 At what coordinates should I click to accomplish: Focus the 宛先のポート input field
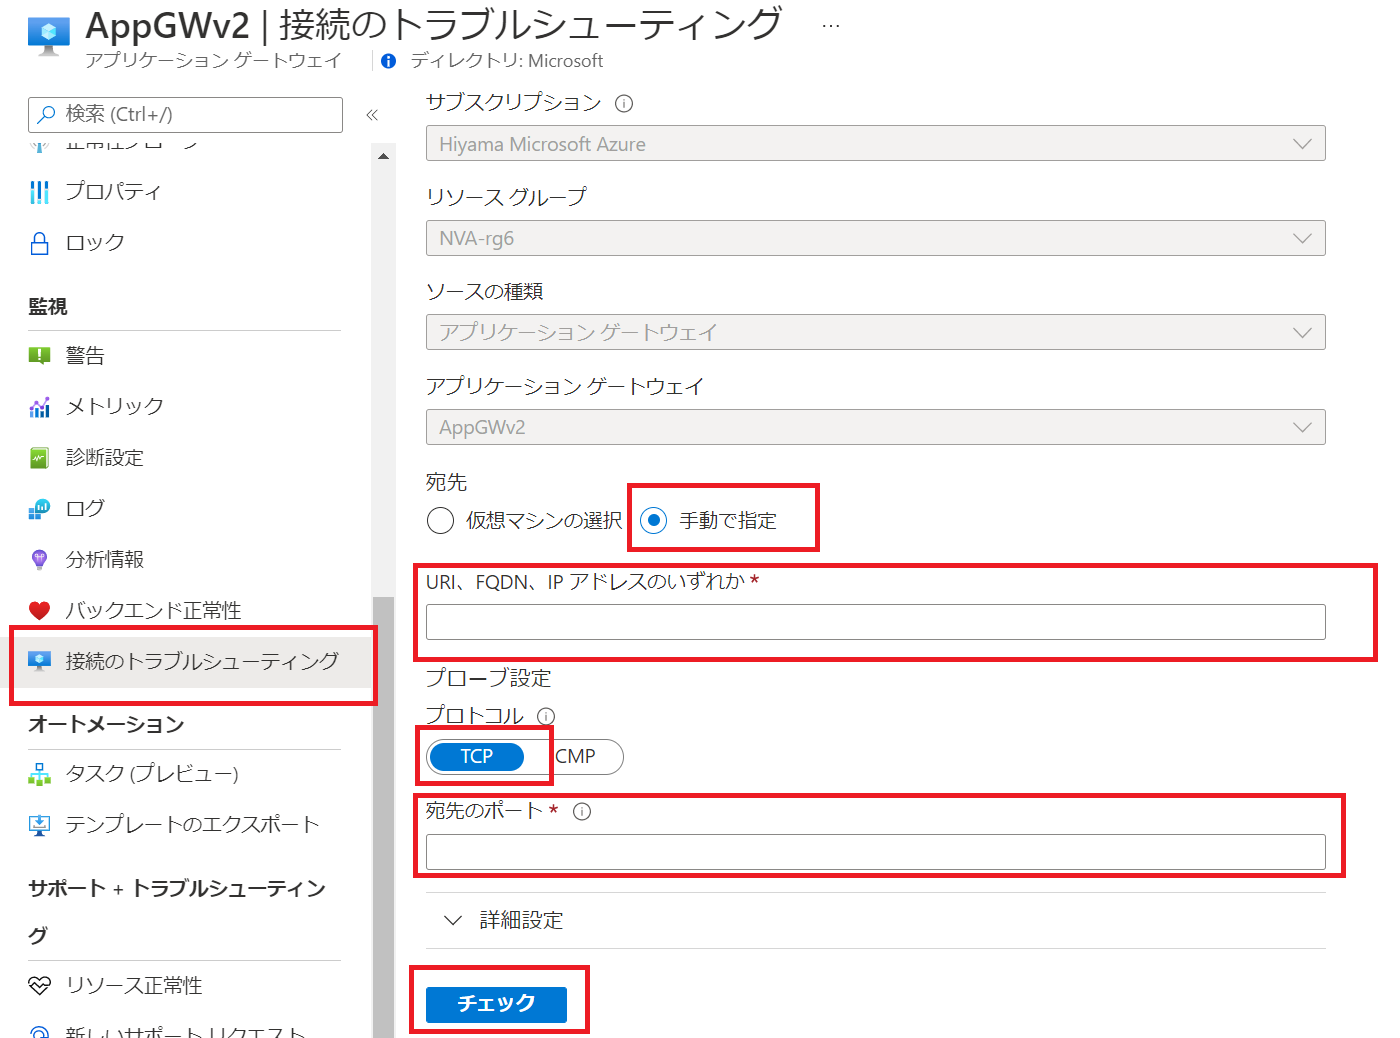[x=876, y=852]
